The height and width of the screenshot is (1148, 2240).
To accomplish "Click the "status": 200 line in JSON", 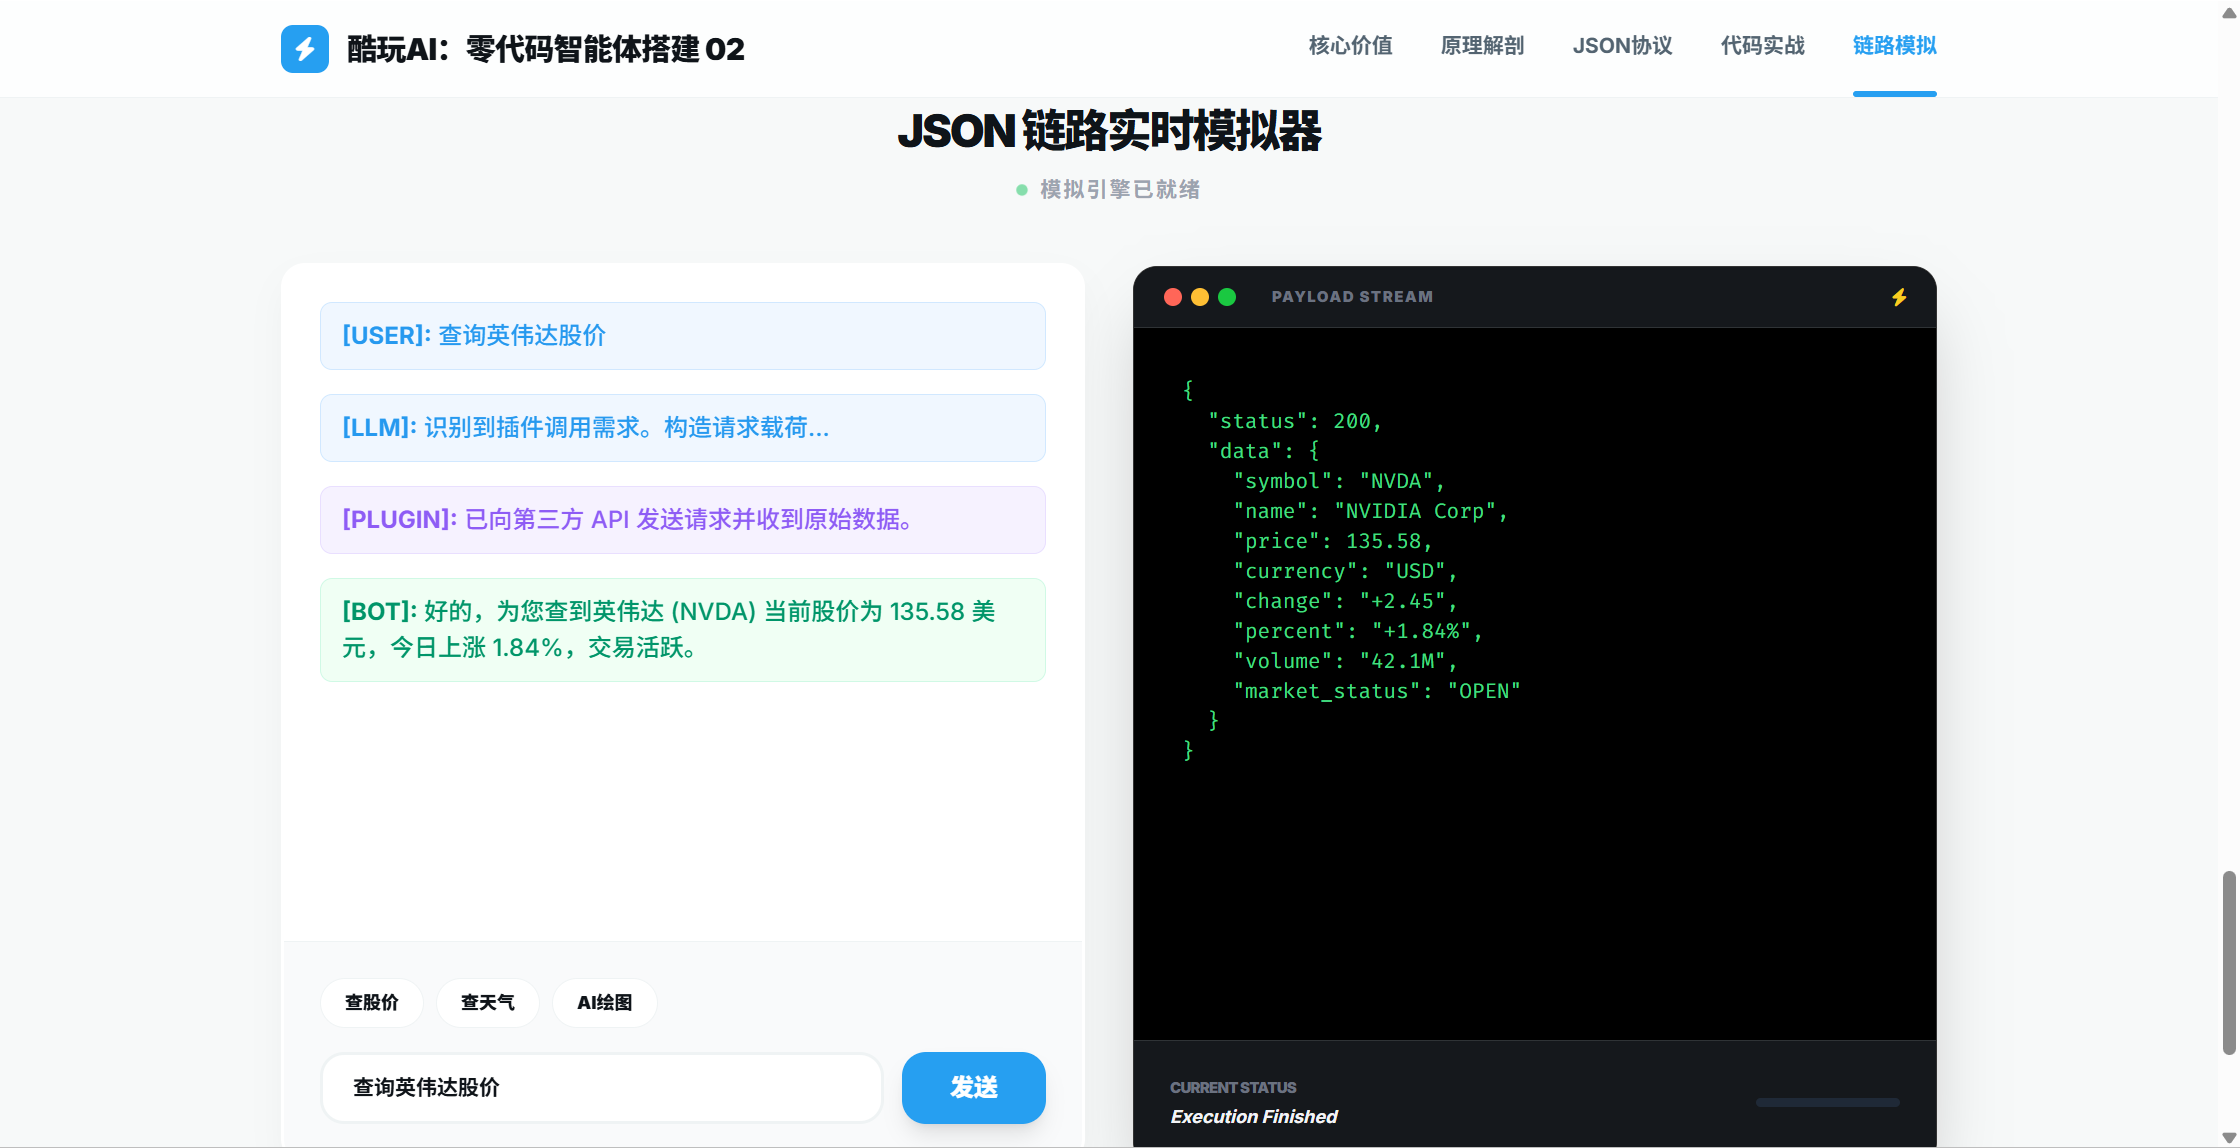I will click(x=1295, y=422).
